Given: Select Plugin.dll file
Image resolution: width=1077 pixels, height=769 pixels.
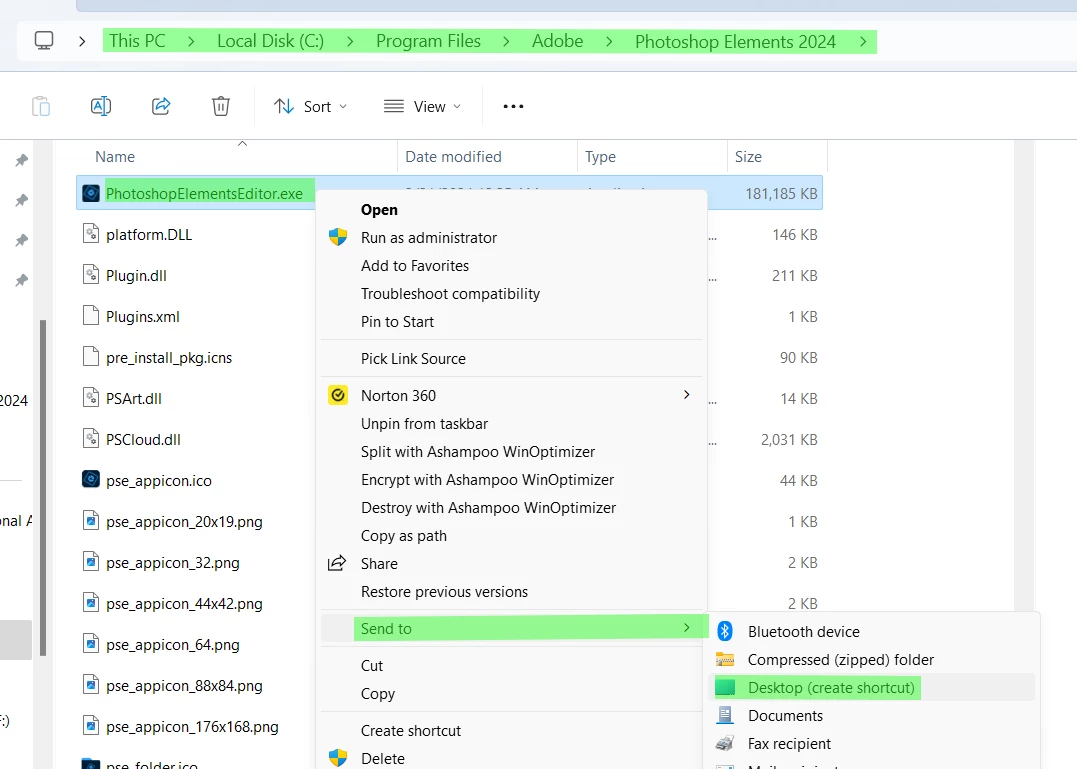Looking at the screenshot, I should click(x=136, y=276).
